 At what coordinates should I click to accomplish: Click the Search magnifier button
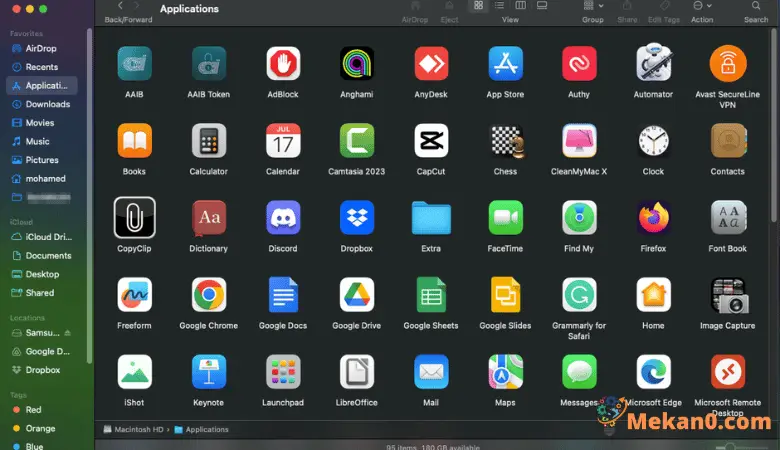point(756,5)
